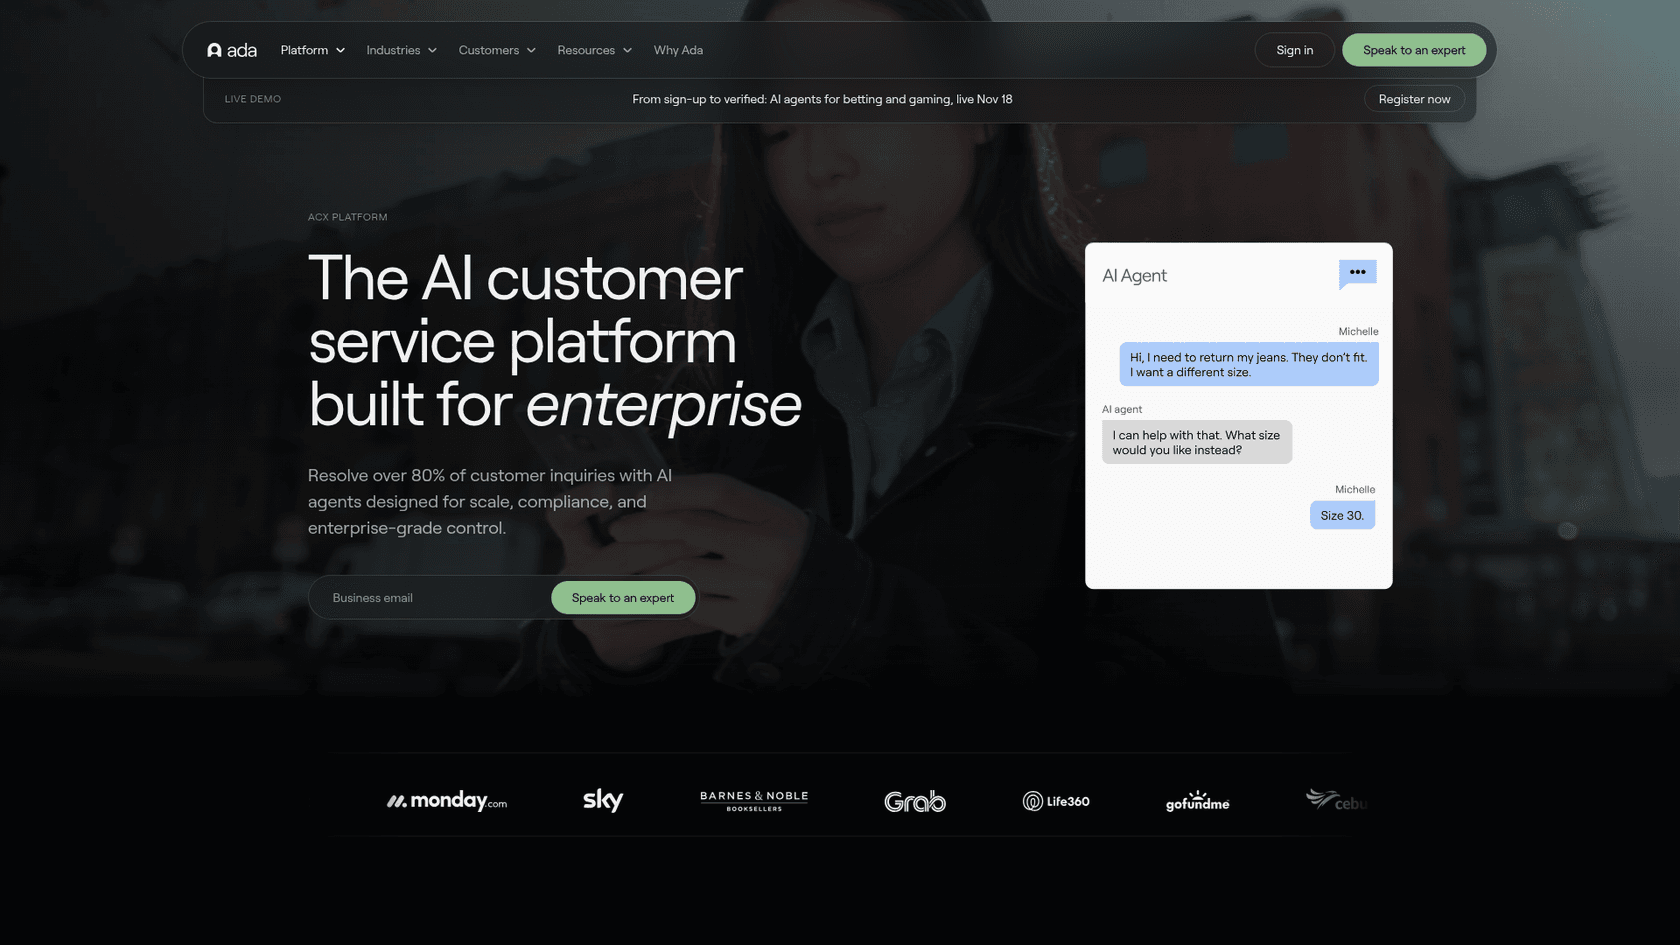Screen dimensions: 1680x945
Task: Click the ACX PLATFORM label
Action: [x=347, y=217]
